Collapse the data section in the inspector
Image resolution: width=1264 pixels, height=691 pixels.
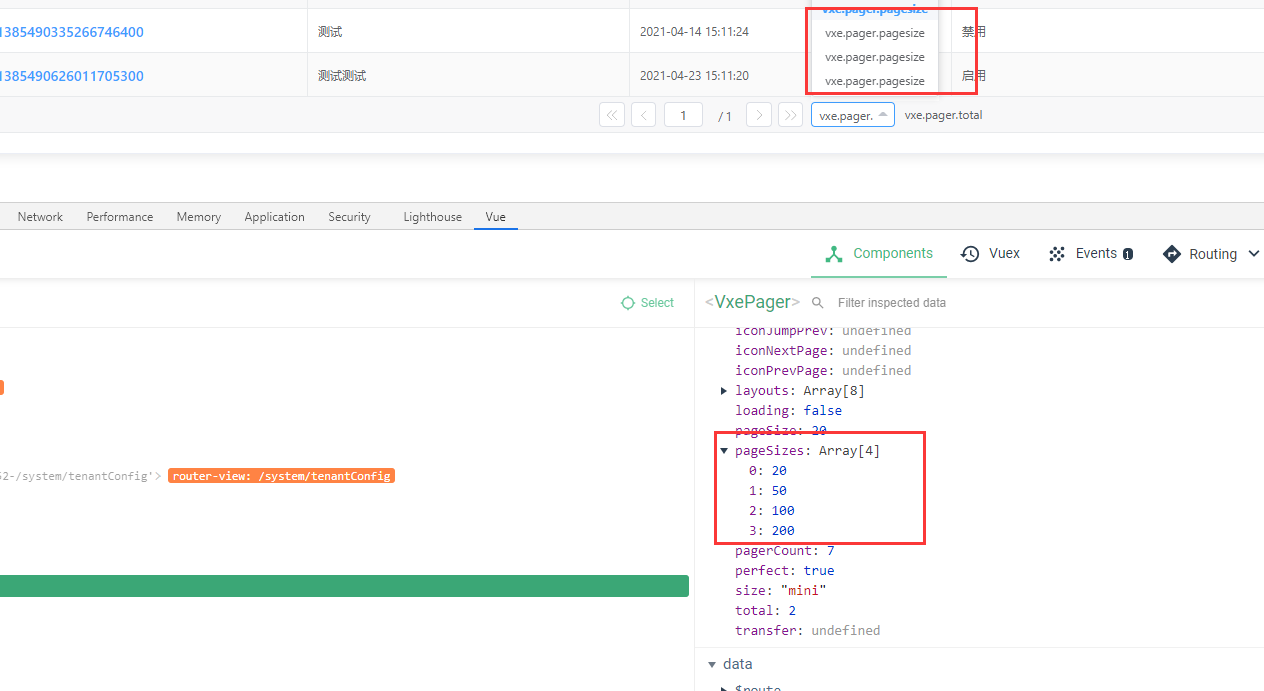(714, 664)
